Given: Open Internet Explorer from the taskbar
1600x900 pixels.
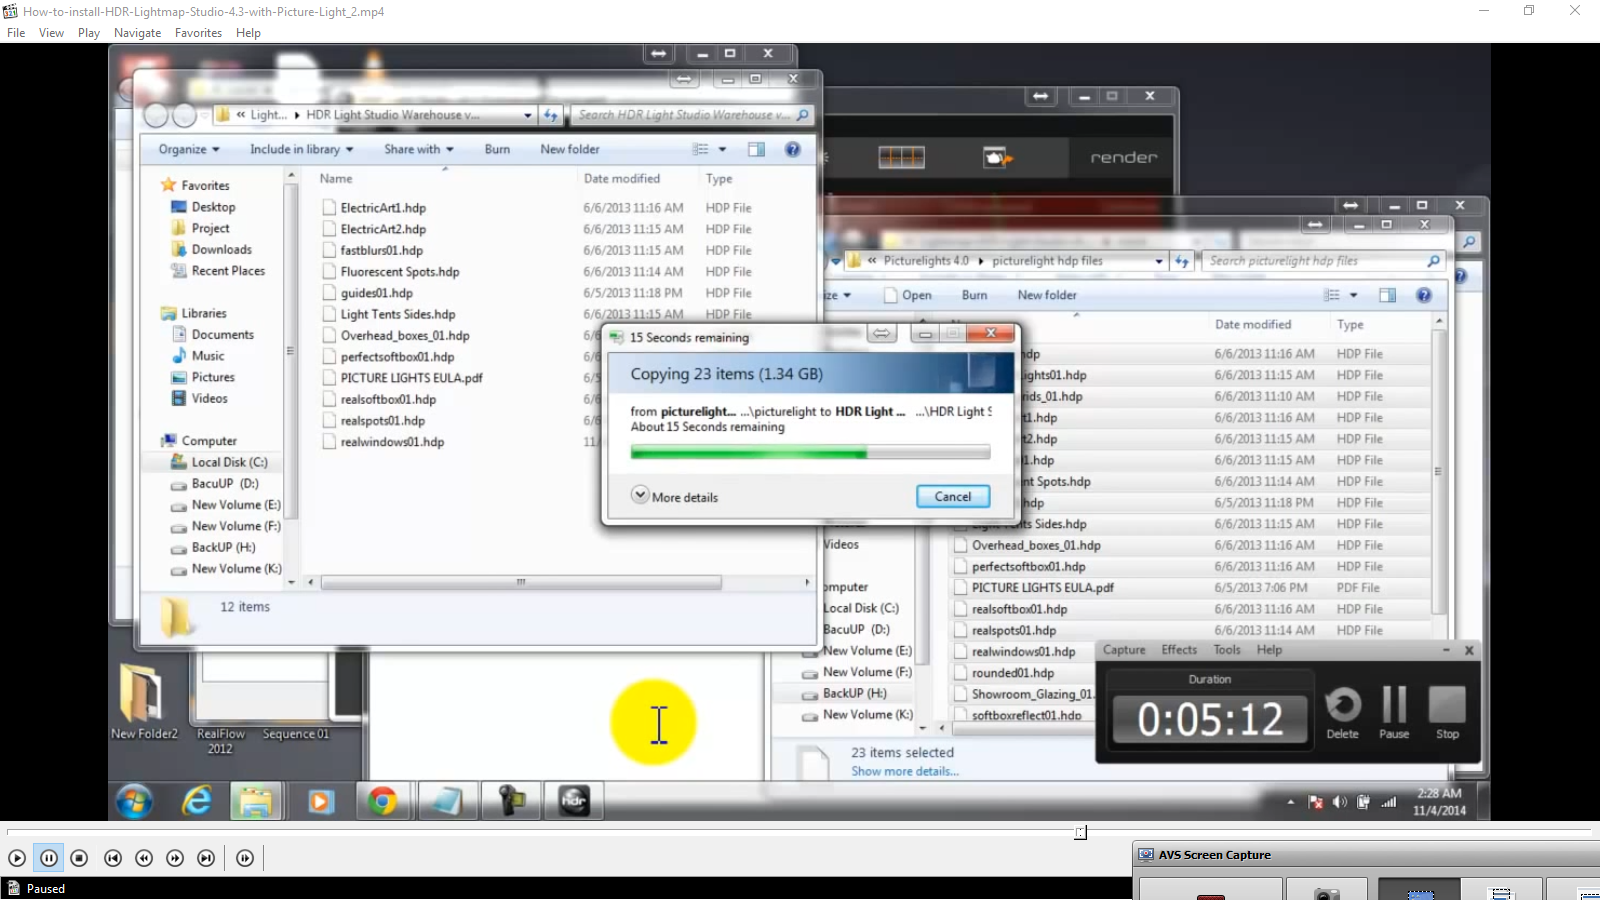Looking at the screenshot, I should 197,801.
